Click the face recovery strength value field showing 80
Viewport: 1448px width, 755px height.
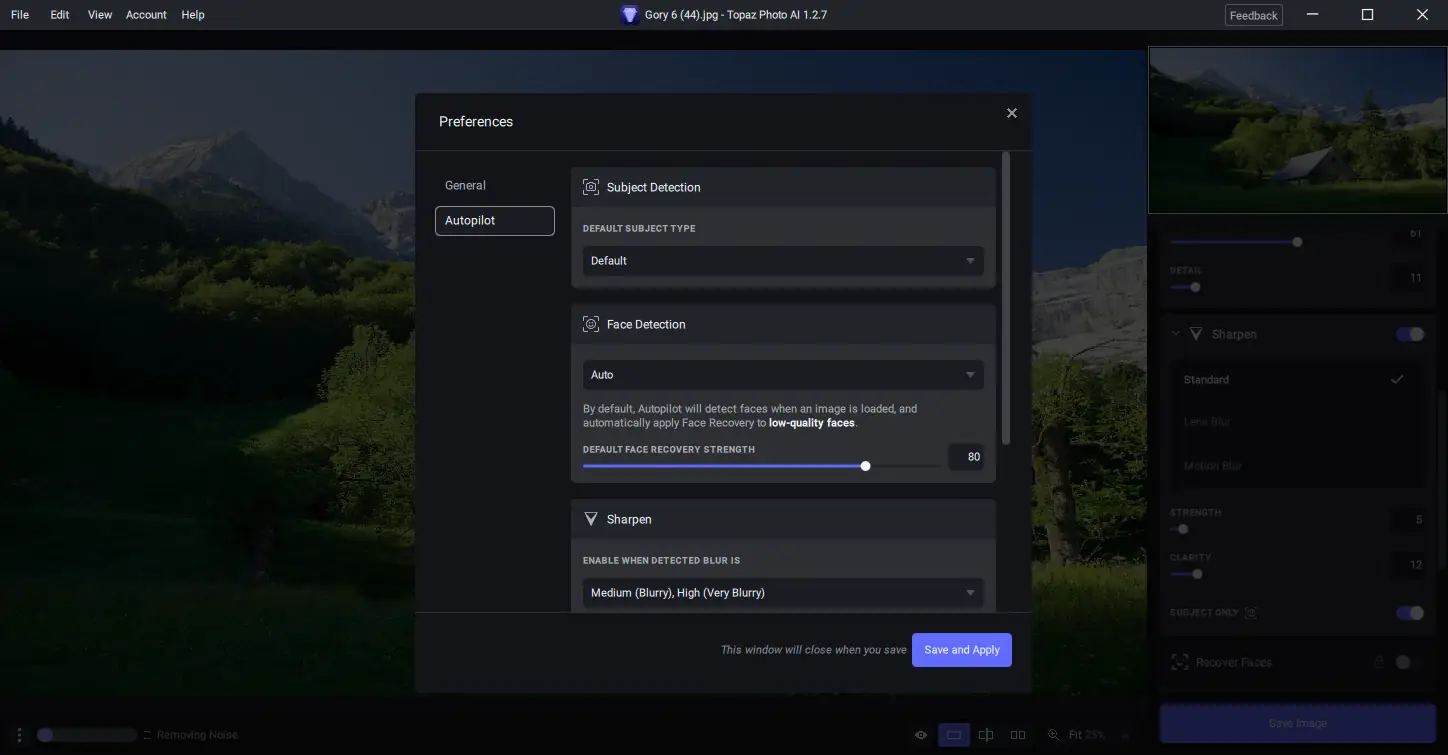(966, 457)
